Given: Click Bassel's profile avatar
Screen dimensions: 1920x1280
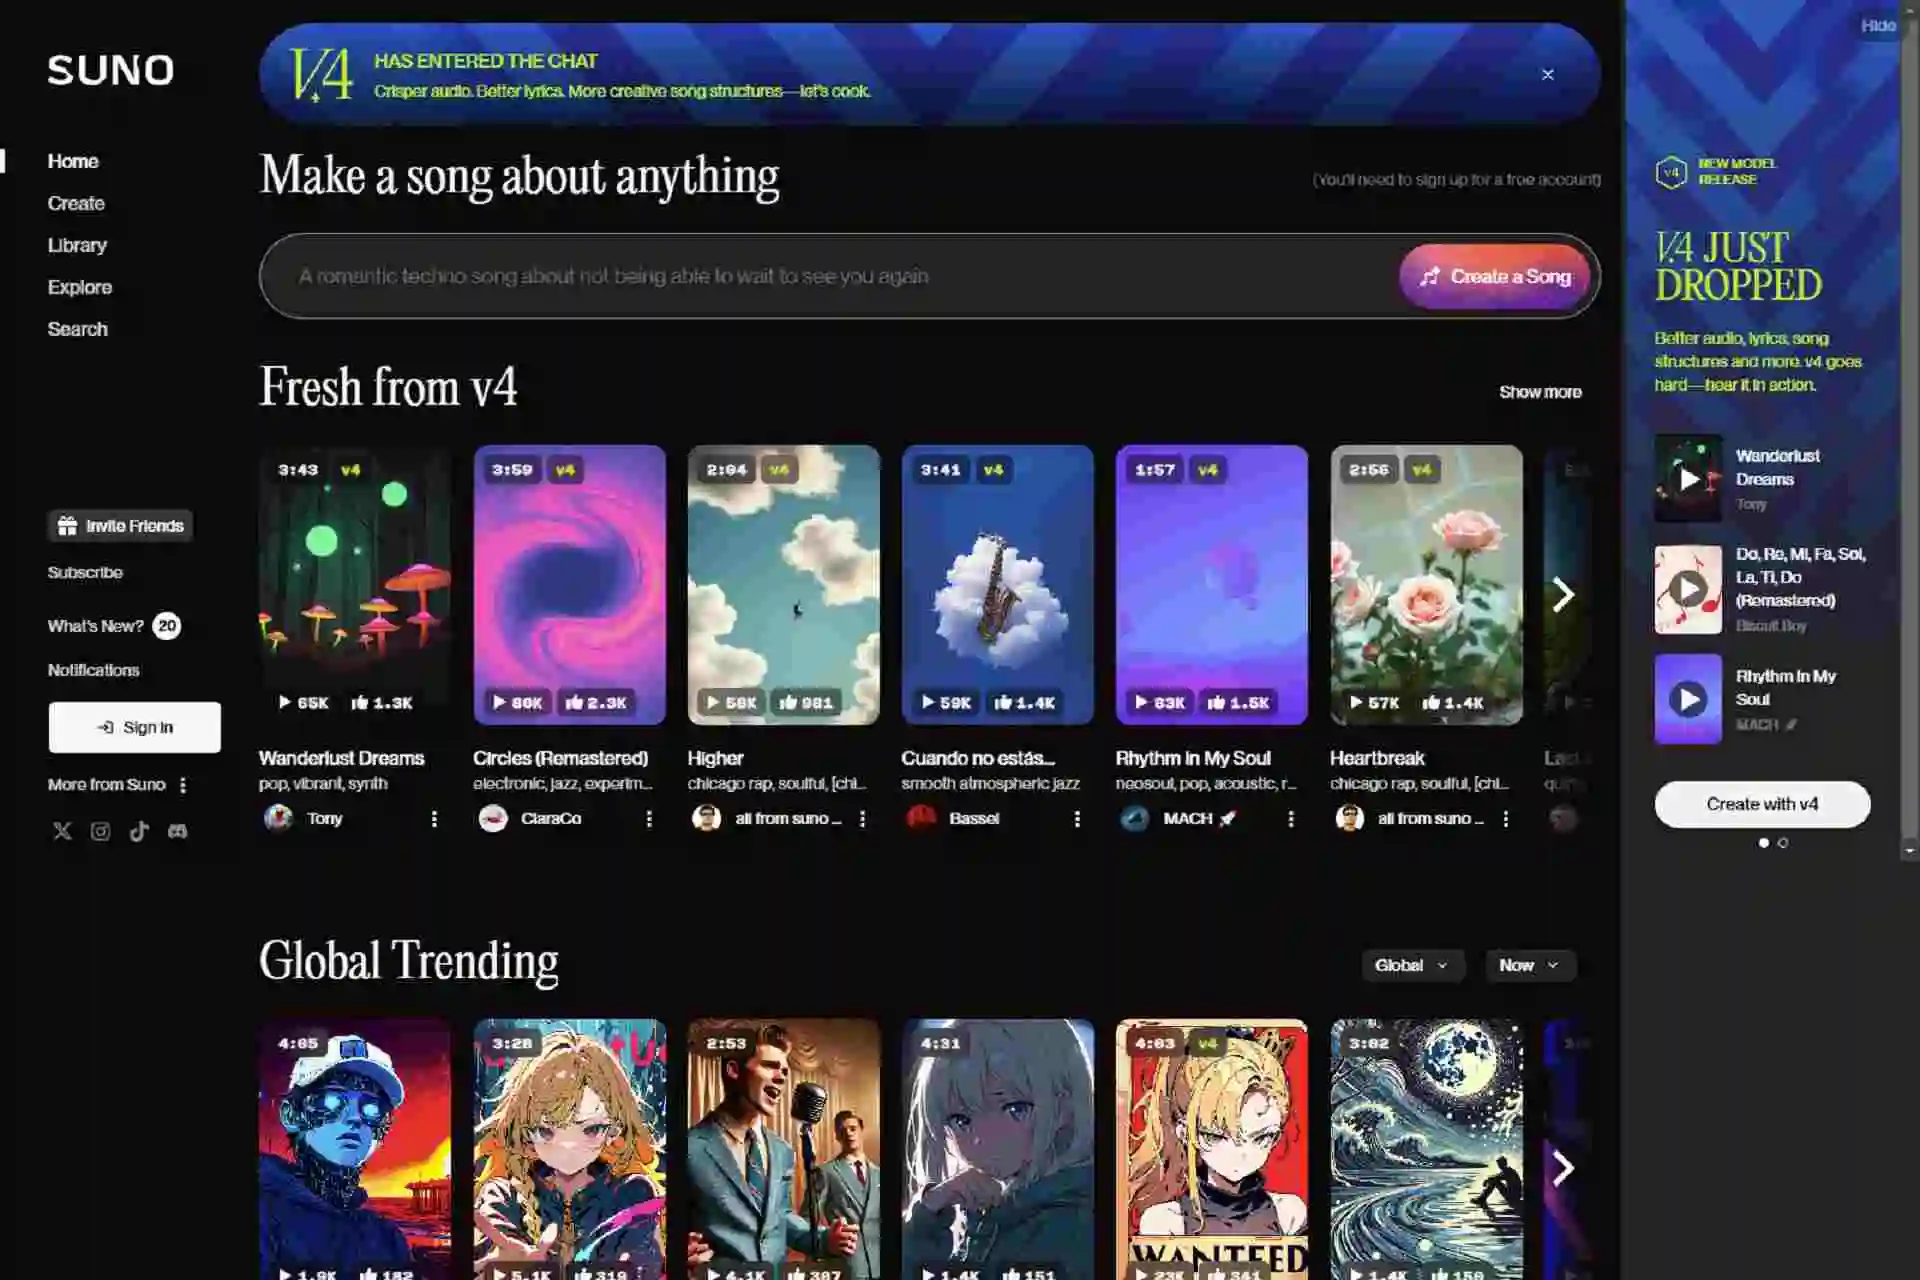Looking at the screenshot, I should (921, 818).
